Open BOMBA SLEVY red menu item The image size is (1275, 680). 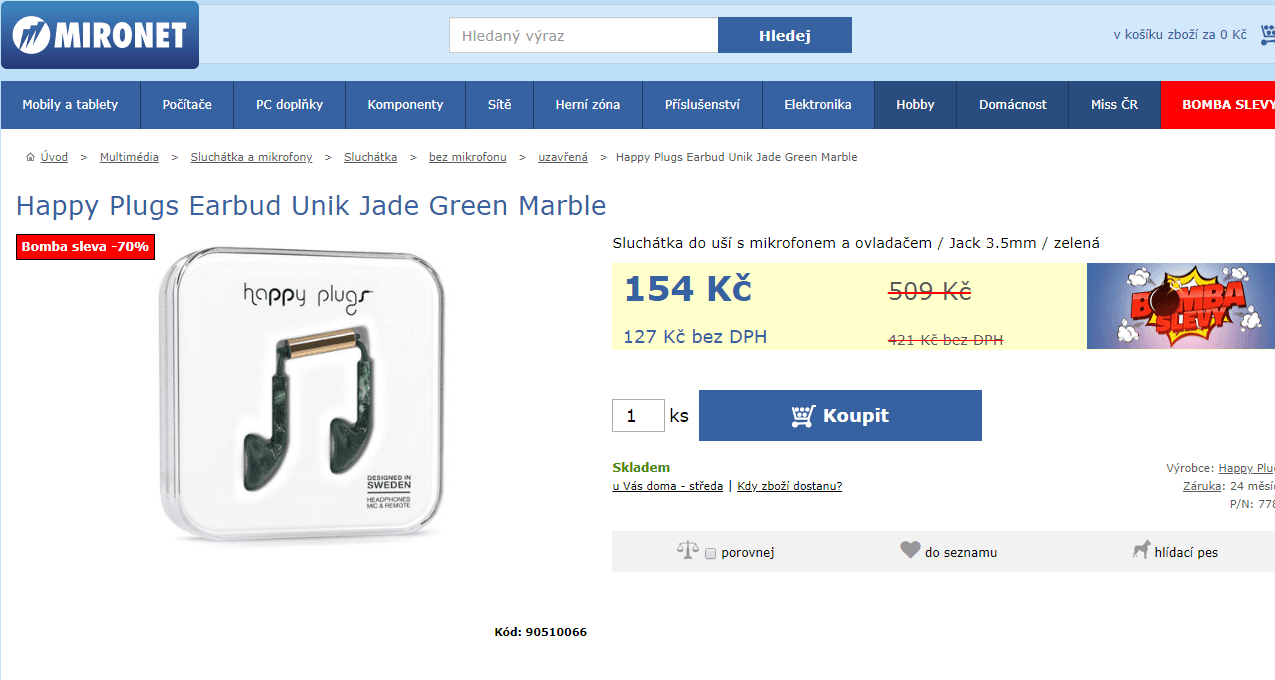[1218, 105]
